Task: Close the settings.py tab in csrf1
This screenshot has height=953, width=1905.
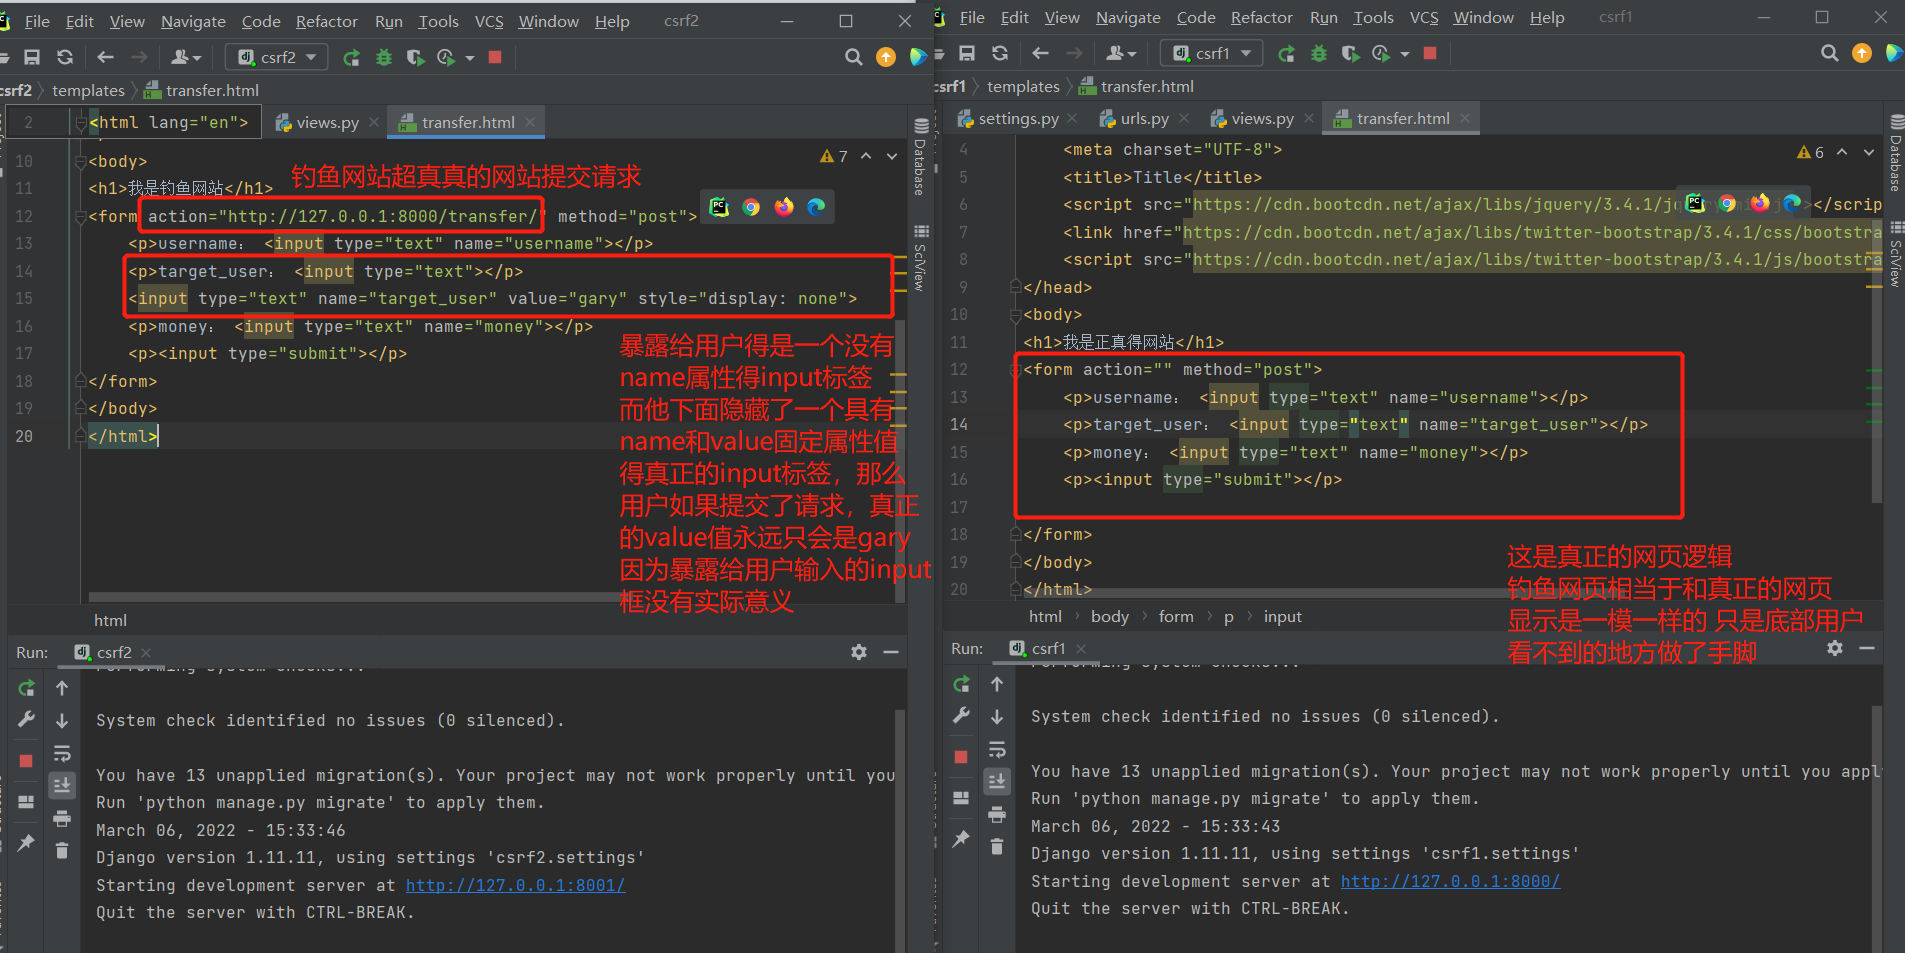Action: pos(1072,118)
